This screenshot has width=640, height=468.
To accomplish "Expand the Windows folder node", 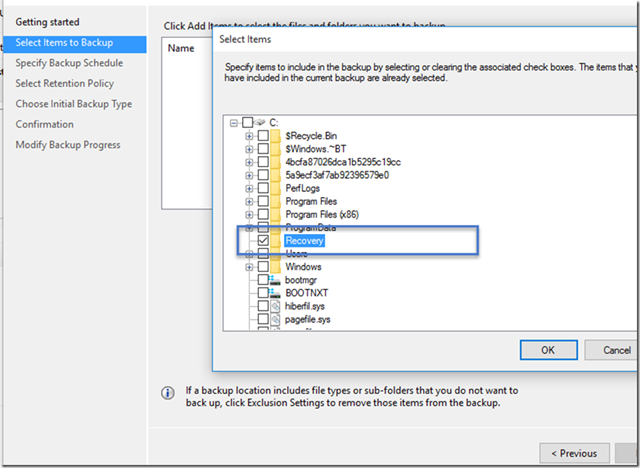I will tap(249, 267).
